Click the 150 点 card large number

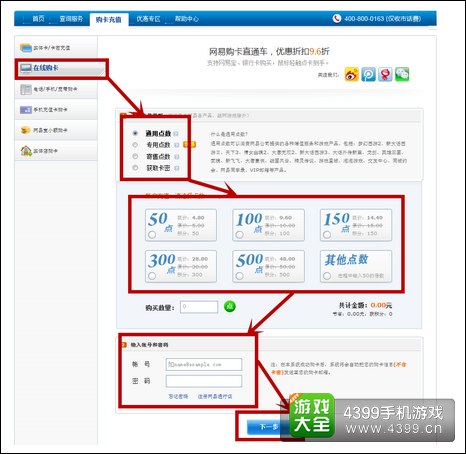tap(337, 219)
